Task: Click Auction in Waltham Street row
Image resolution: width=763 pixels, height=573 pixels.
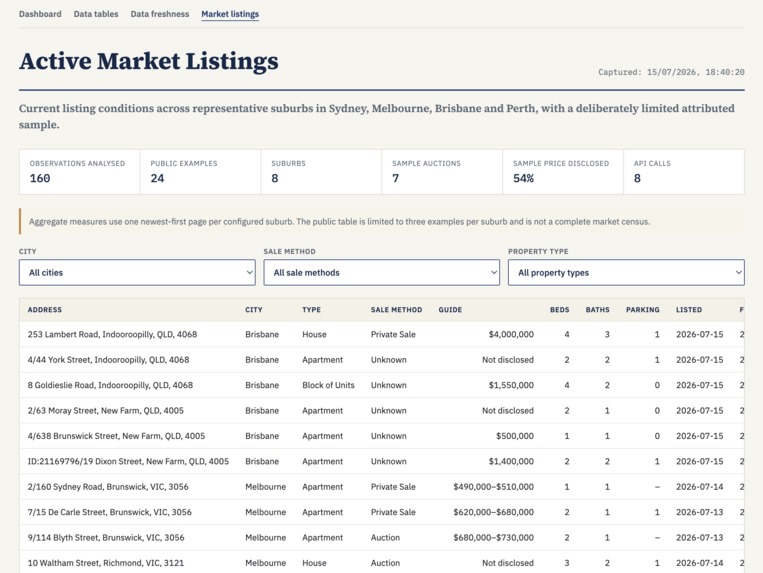Action: click(385, 563)
